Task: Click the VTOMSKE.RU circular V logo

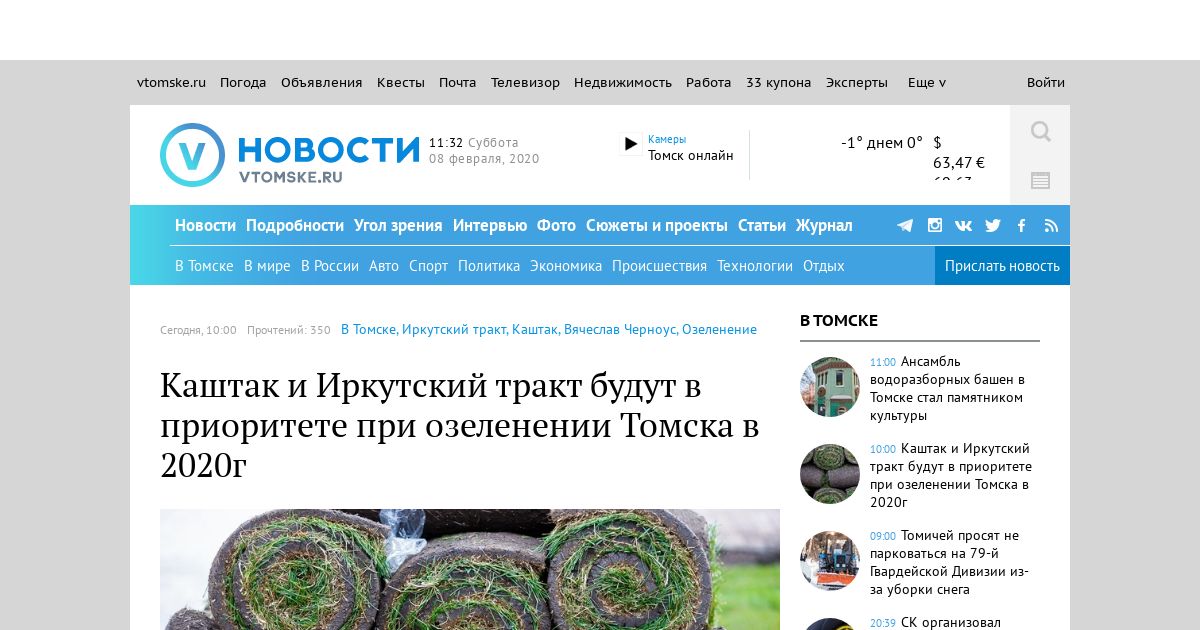Action: coord(192,155)
